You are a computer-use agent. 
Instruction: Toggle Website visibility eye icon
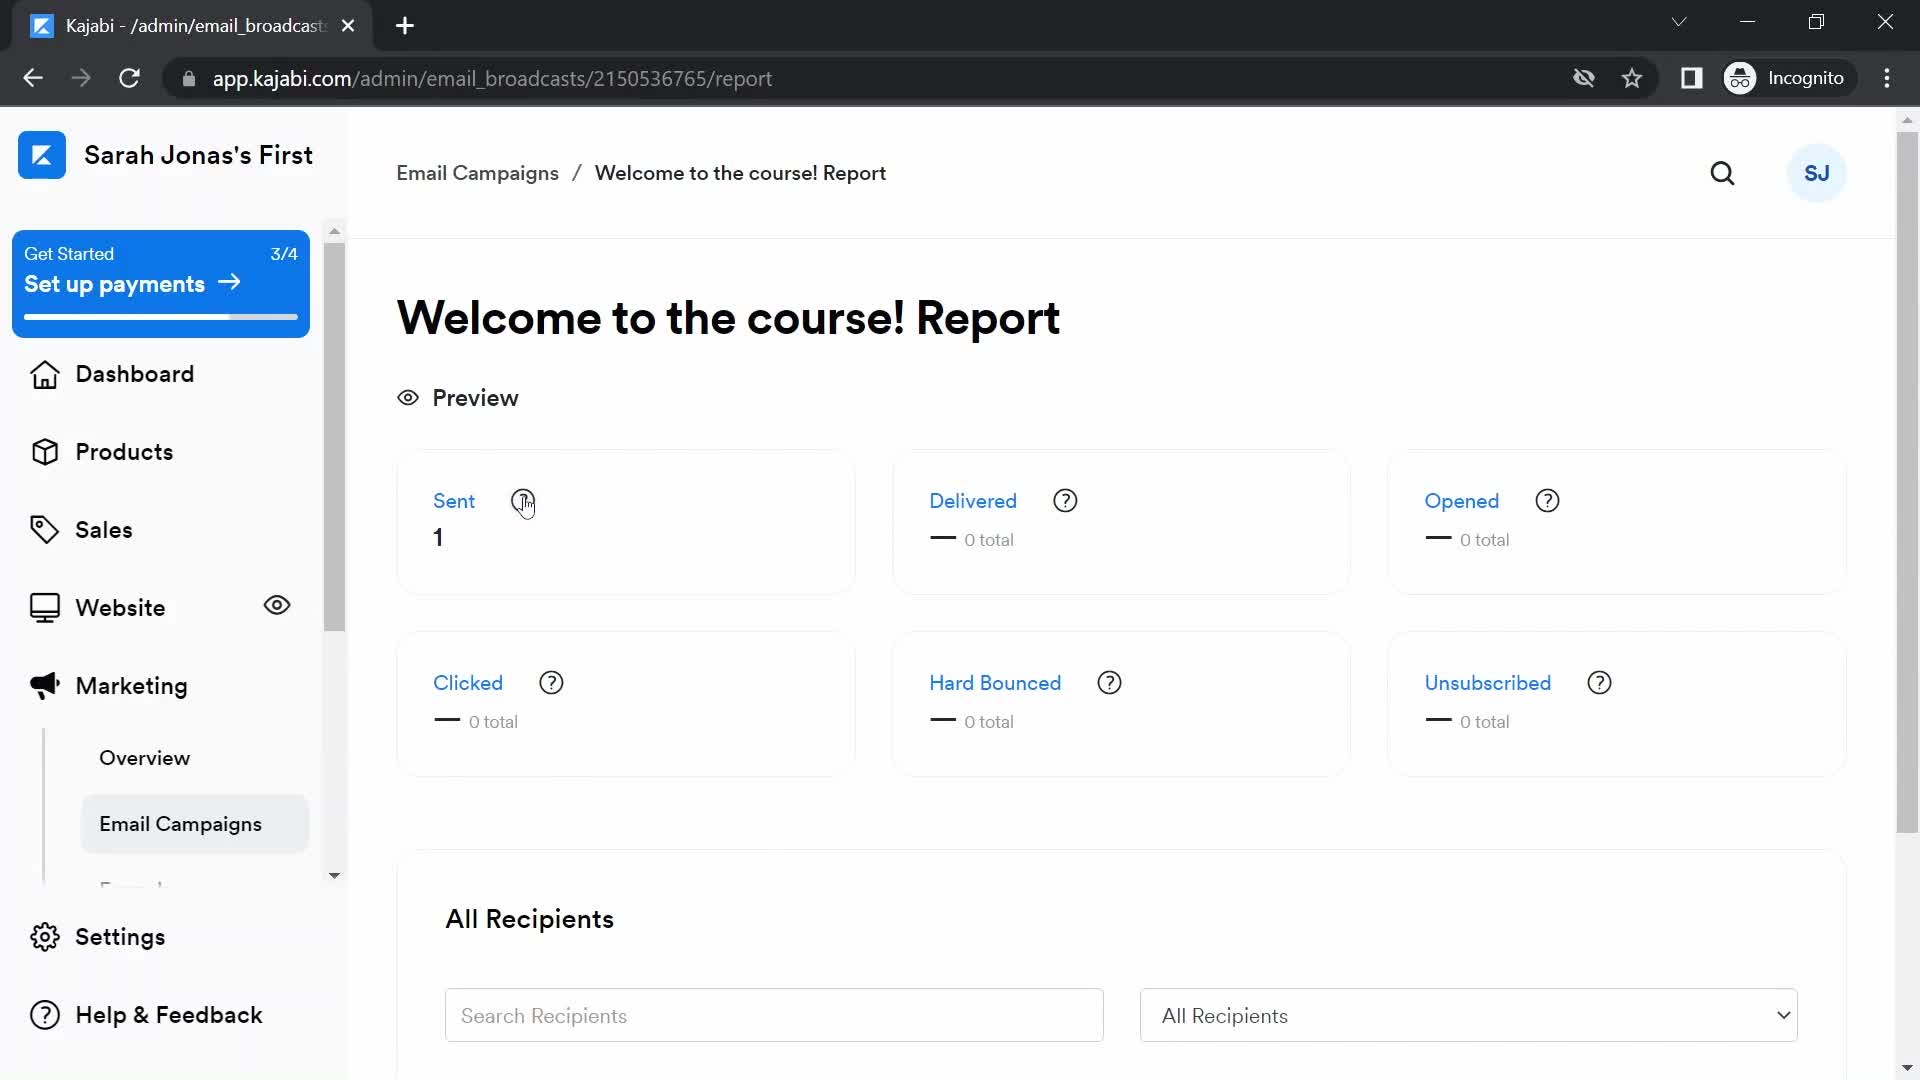(x=277, y=605)
